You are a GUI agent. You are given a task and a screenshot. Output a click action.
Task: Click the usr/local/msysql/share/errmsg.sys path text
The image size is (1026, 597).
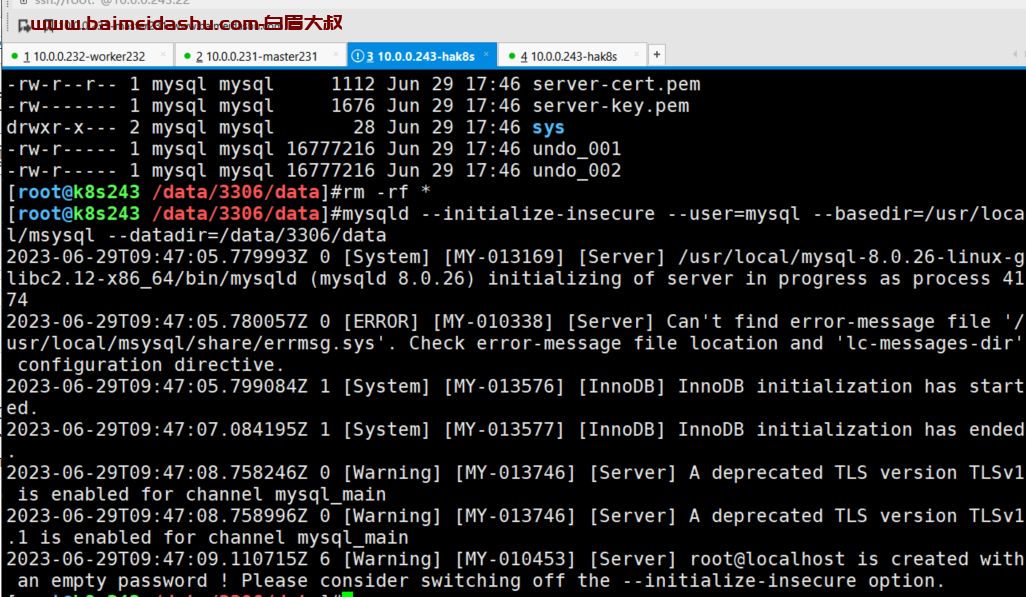pos(190,344)
